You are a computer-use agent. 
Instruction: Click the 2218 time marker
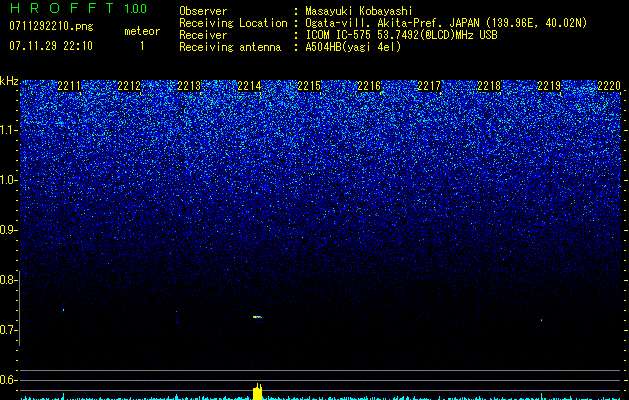(x=489, y=85)
